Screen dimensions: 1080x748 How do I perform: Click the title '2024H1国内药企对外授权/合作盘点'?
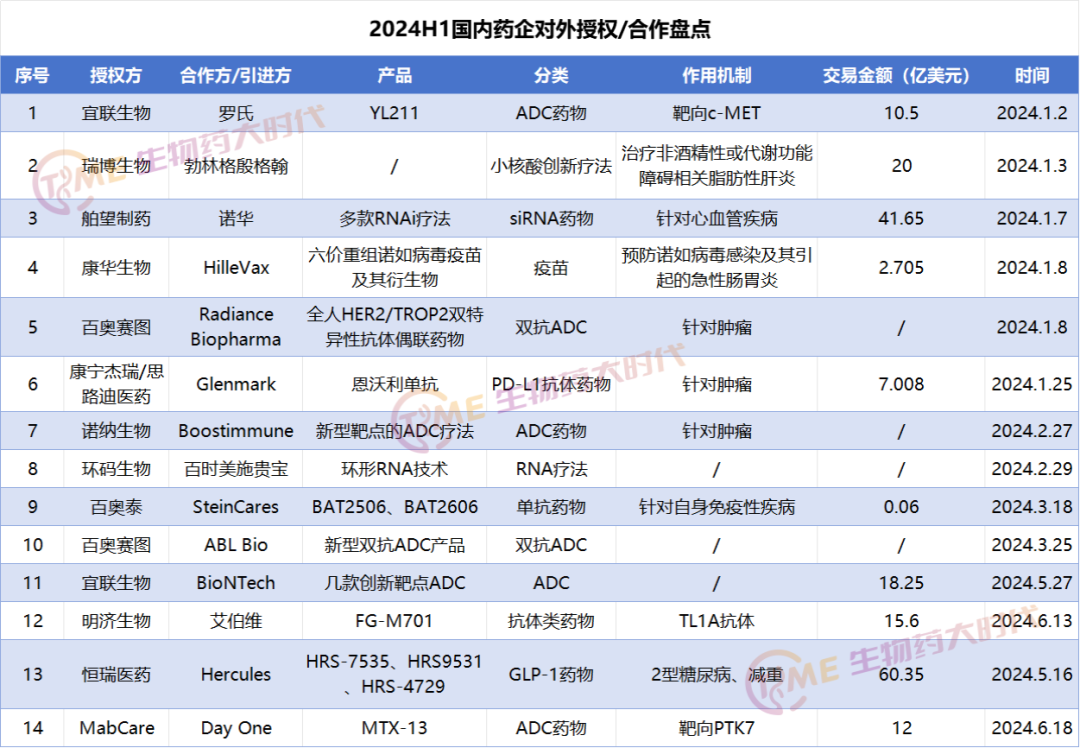click(540, 29)
